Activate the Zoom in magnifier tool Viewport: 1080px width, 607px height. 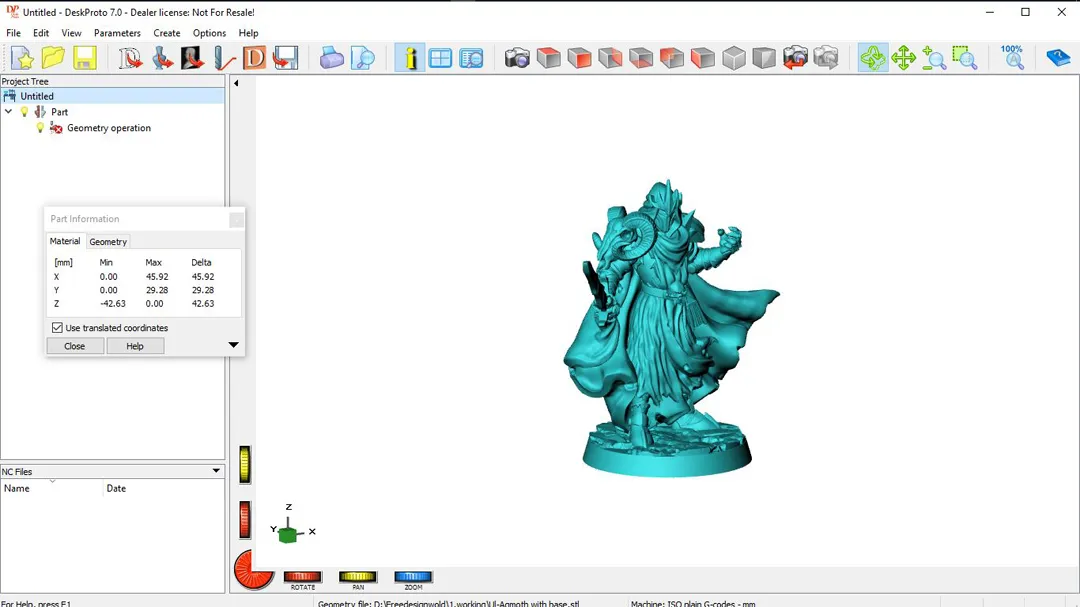click(x=933, y=57)
